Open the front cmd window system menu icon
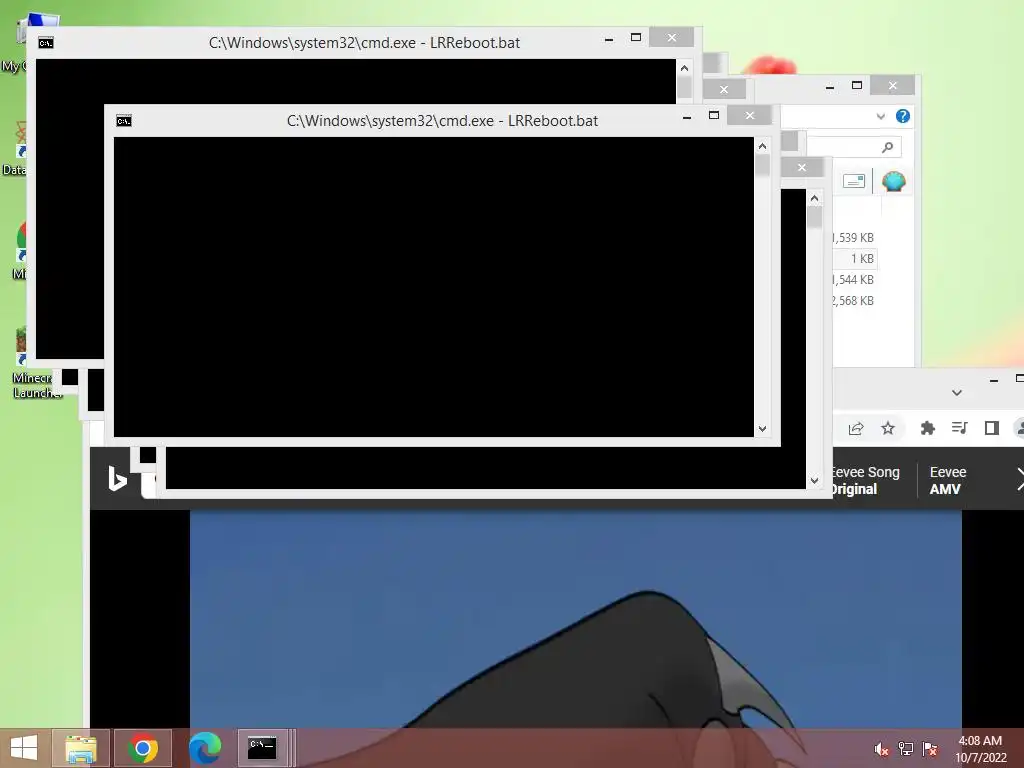1024x768 pixels. coord(124,121)
